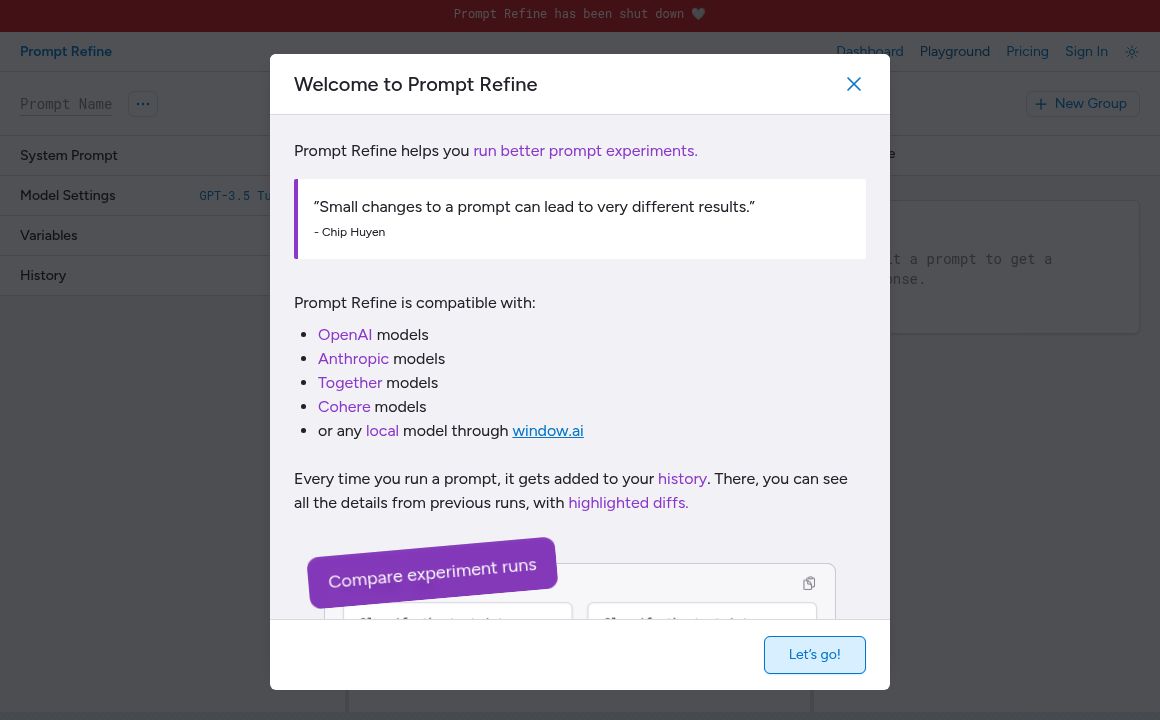Click the Prompt Refine logo text
This screenshot has height=720, width=1160.
click(66, 51)
